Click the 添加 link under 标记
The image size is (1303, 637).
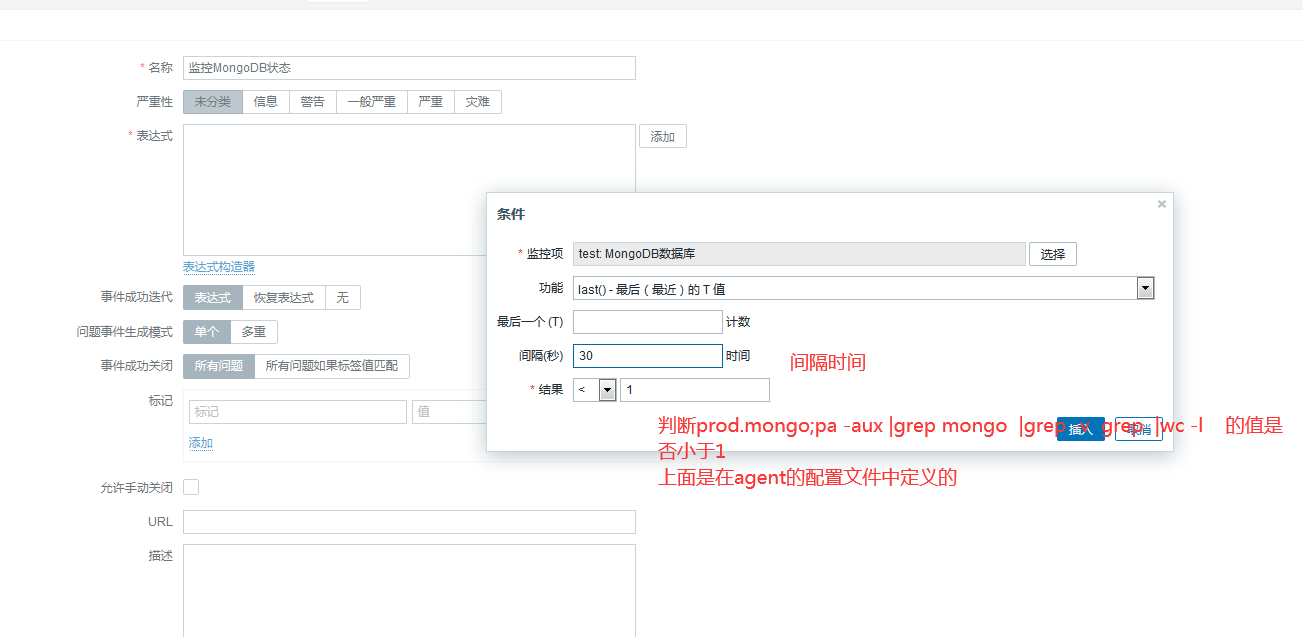[200, 443]
